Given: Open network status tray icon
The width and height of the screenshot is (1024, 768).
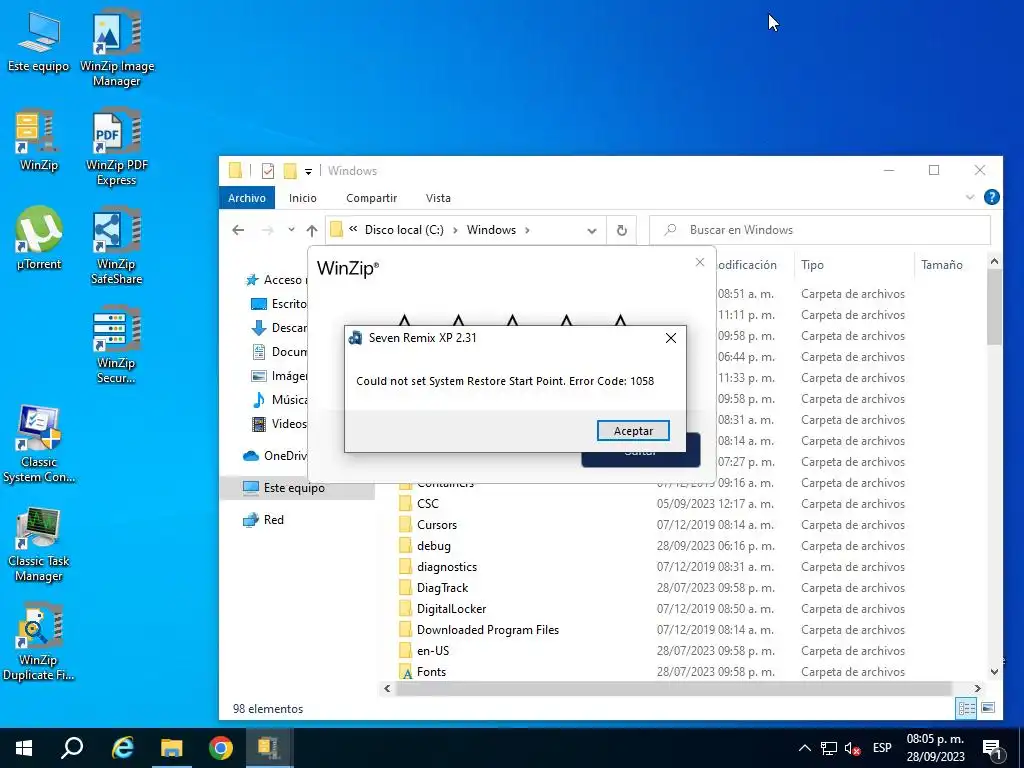Looking at the screenshot, I should [829, 748].
